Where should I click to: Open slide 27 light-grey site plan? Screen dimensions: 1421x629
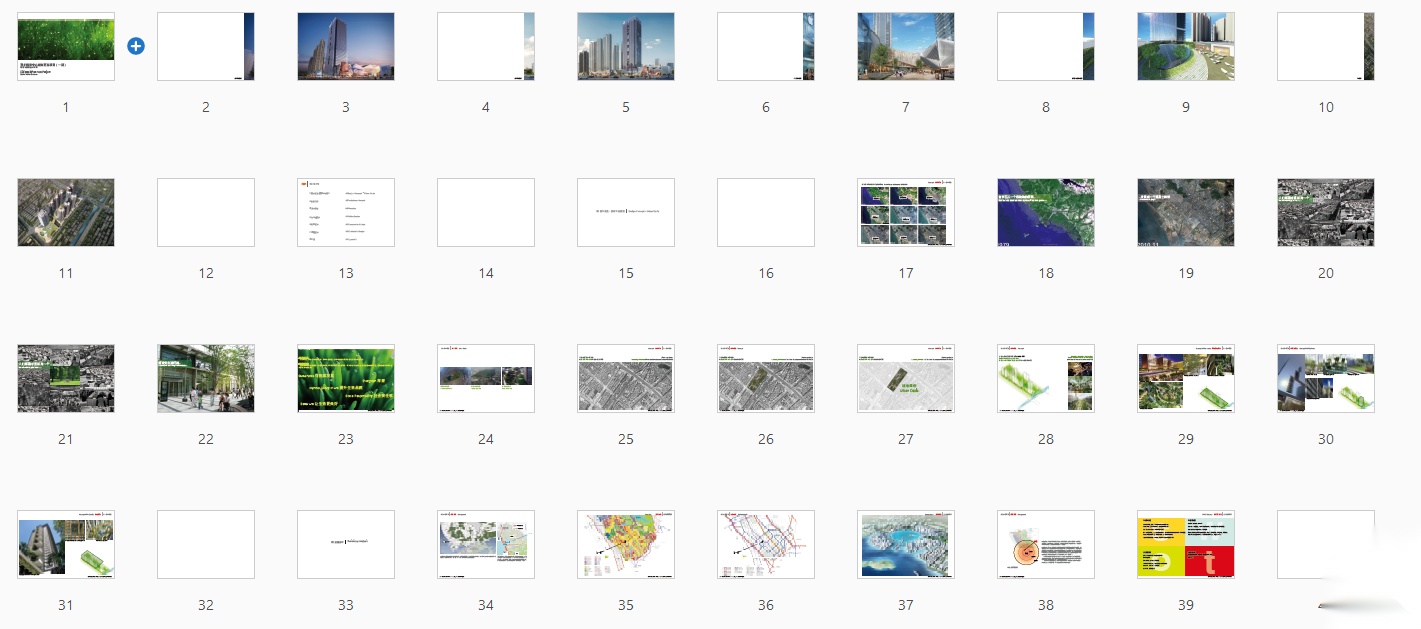tap(906, 378)
